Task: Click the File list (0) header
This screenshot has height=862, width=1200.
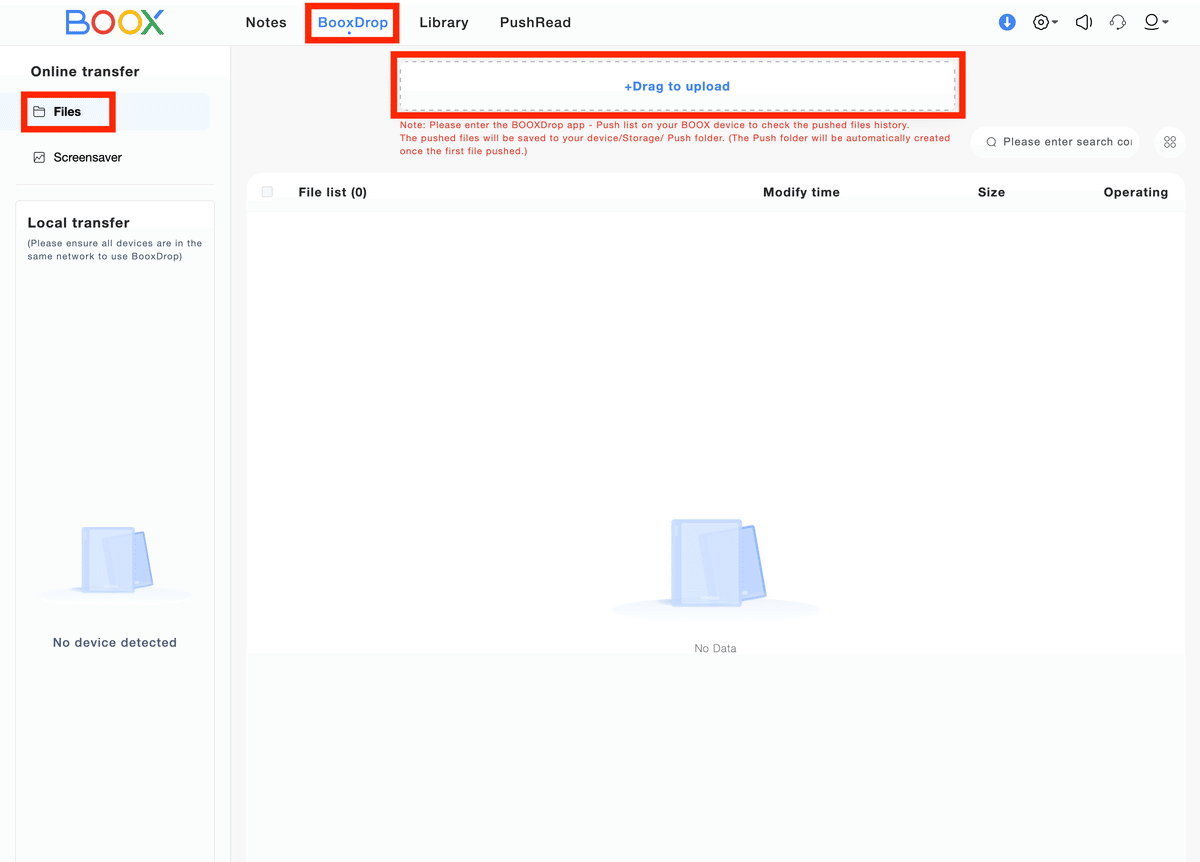Action: tap(332, 192)
